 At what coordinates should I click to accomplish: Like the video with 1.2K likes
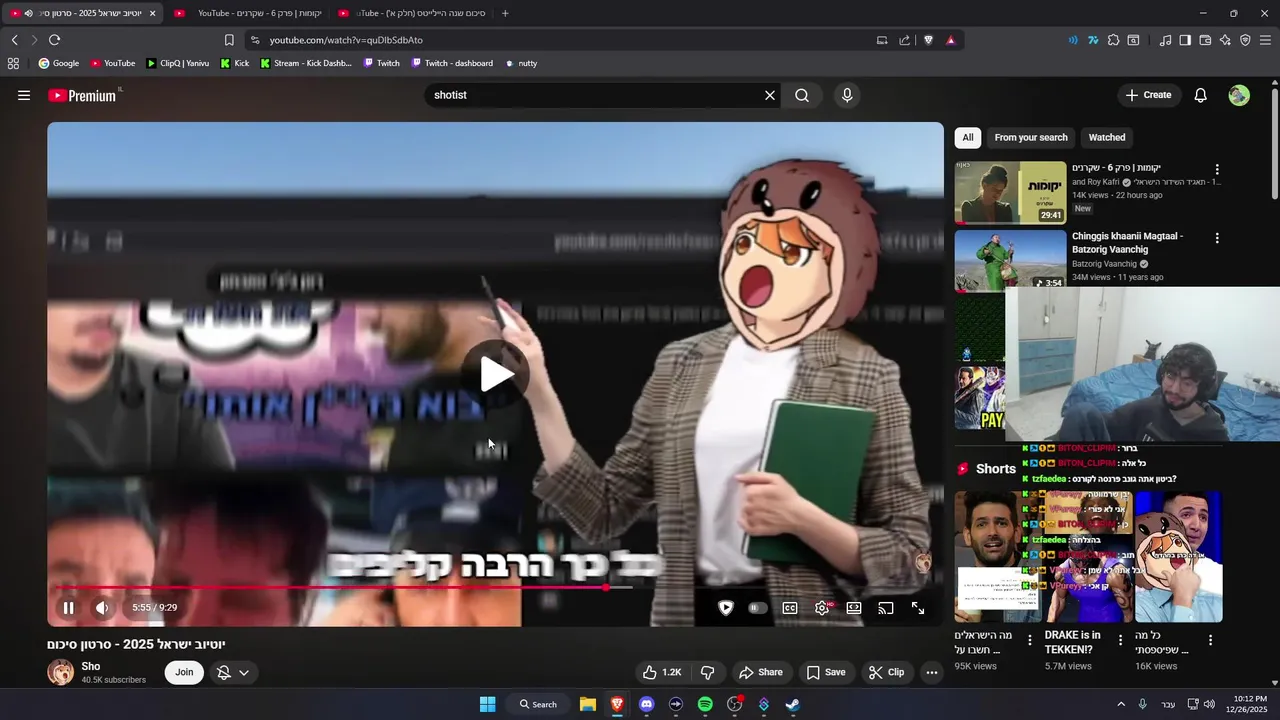pyautogui.click(x=662, y=672)
